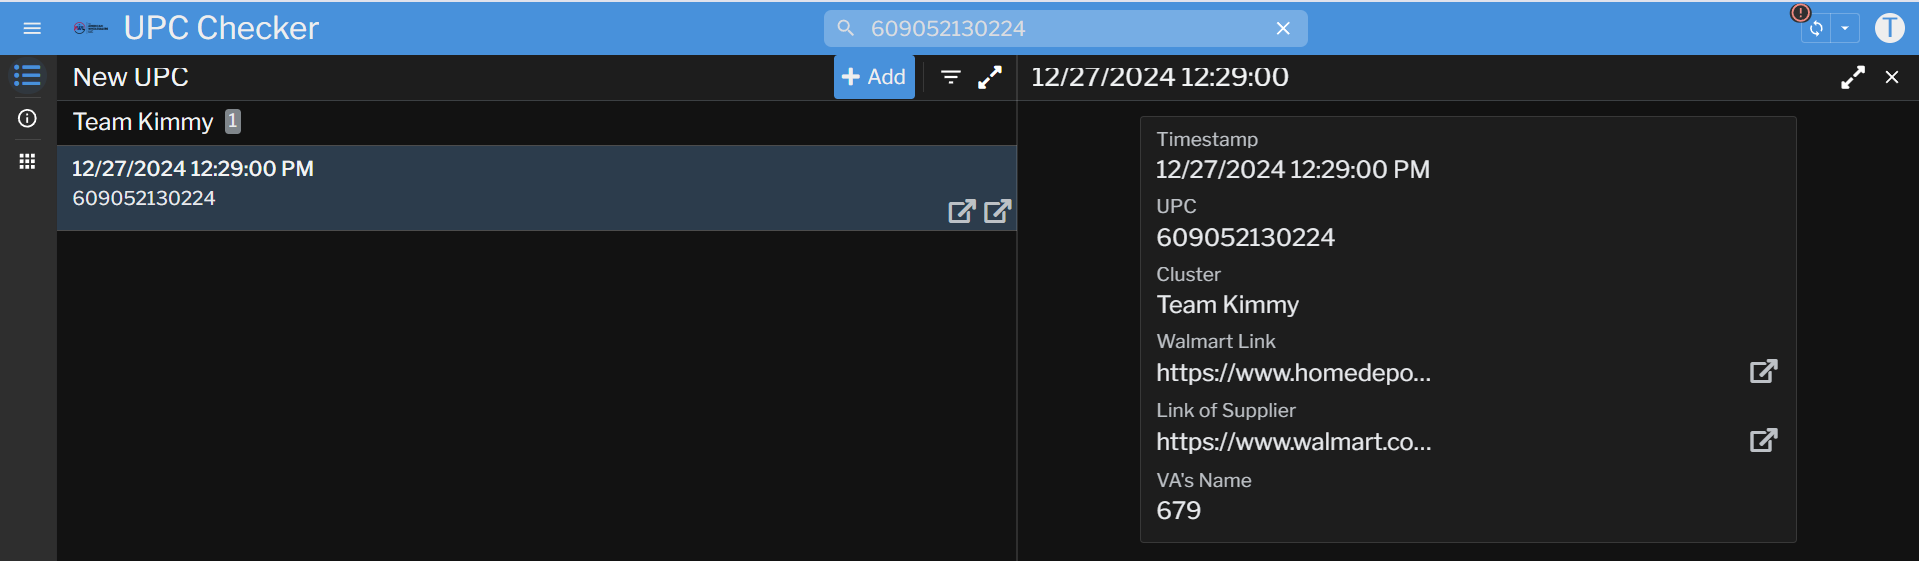Open the Link of Supplier external icon

1763,440
